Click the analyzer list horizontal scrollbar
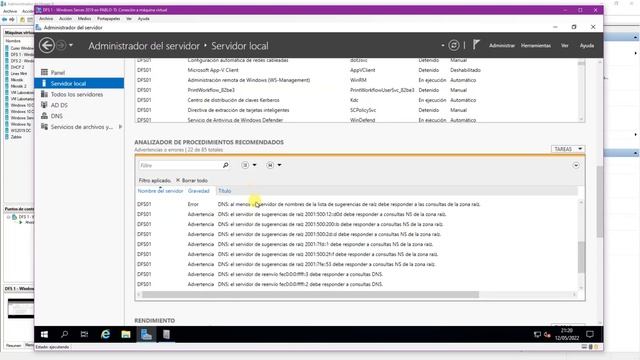Image resolution: width=640 pixels, height=360 pixels. [x=310, y=294]
